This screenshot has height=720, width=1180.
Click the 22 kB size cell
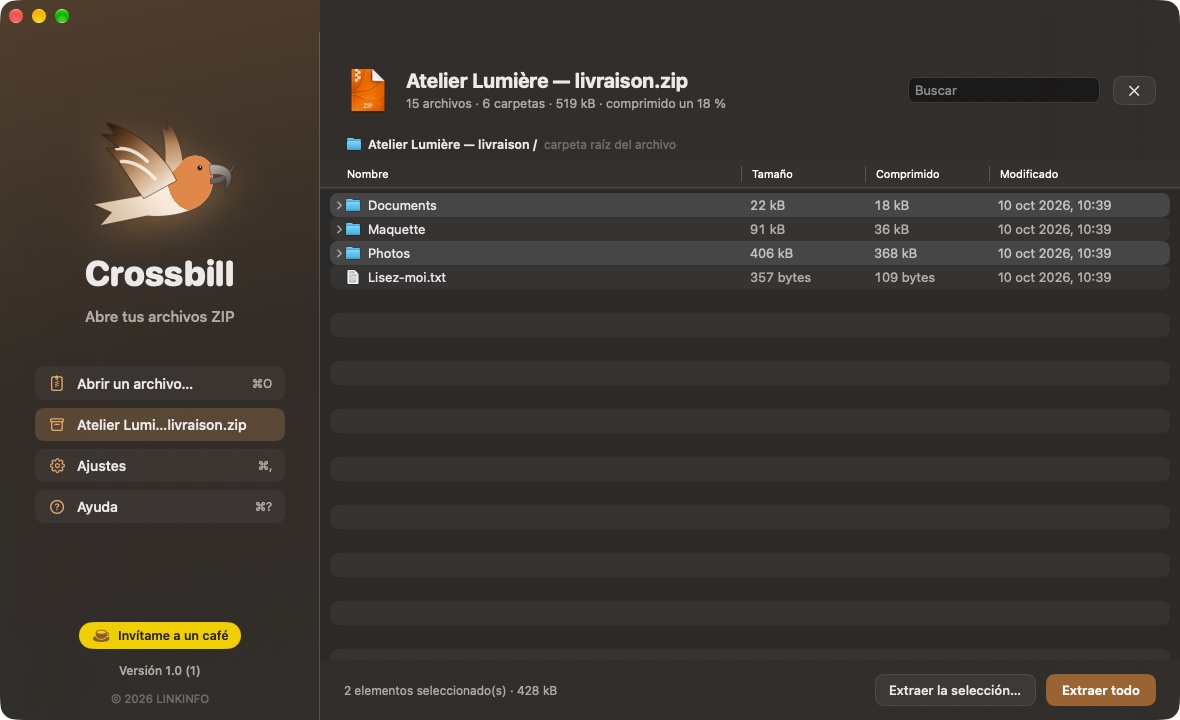pos(767,205)
